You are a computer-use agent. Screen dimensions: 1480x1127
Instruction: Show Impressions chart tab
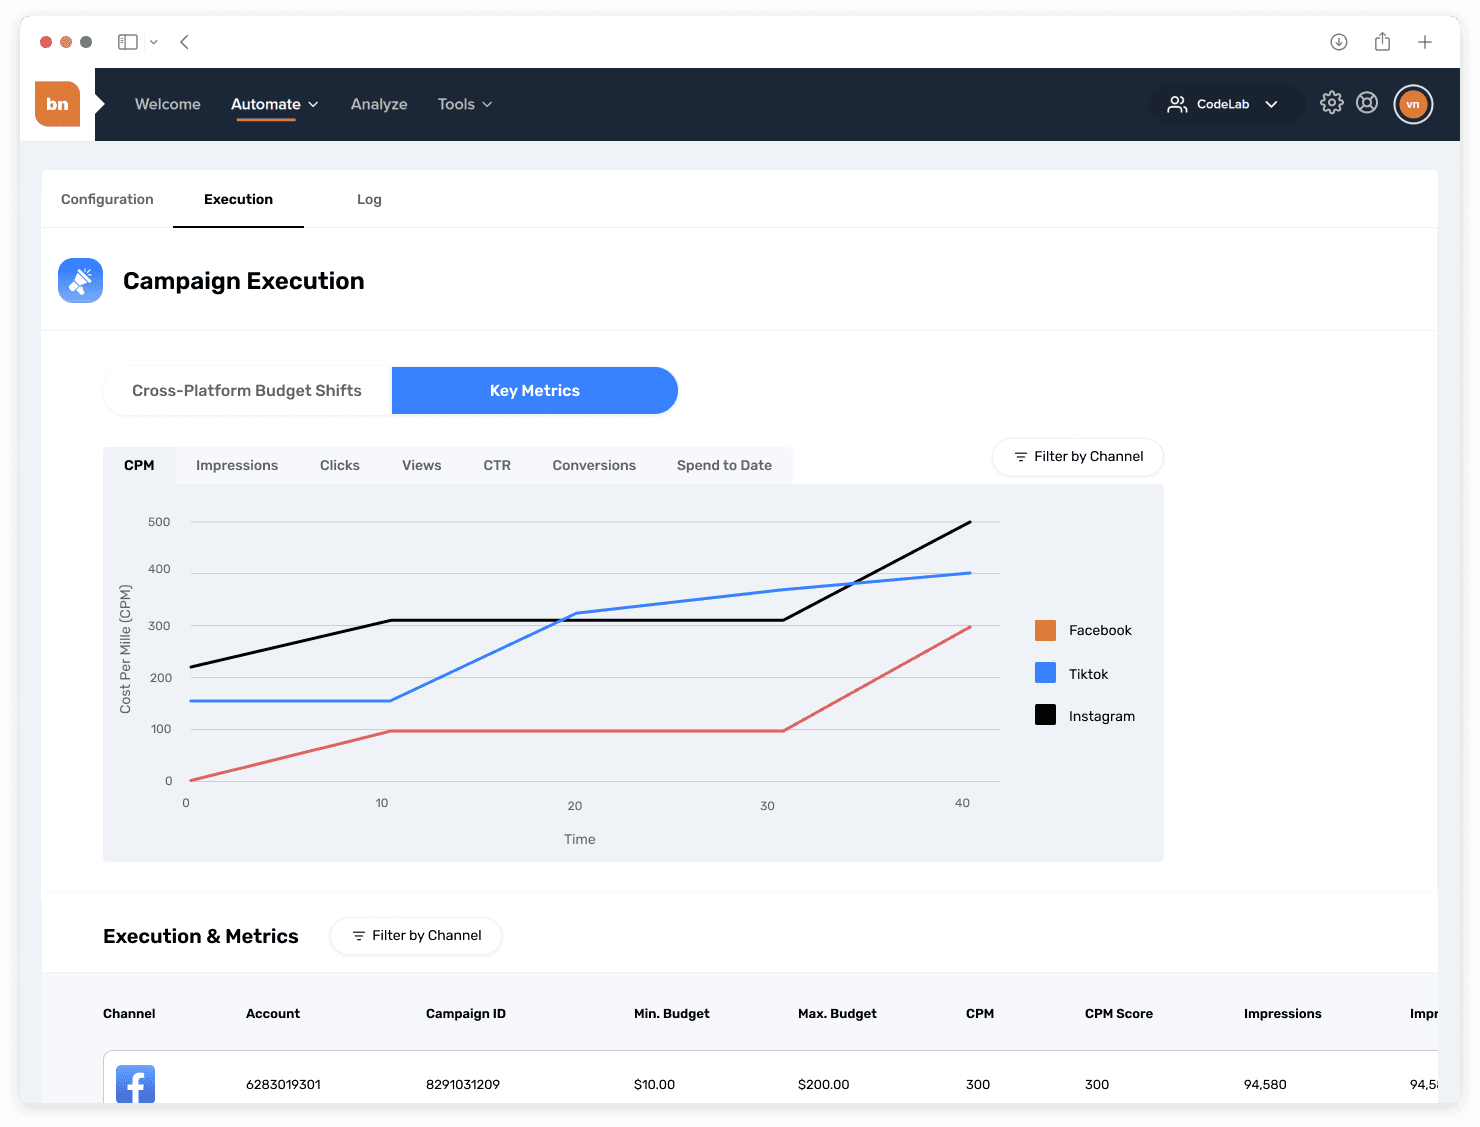coord(237,465)
